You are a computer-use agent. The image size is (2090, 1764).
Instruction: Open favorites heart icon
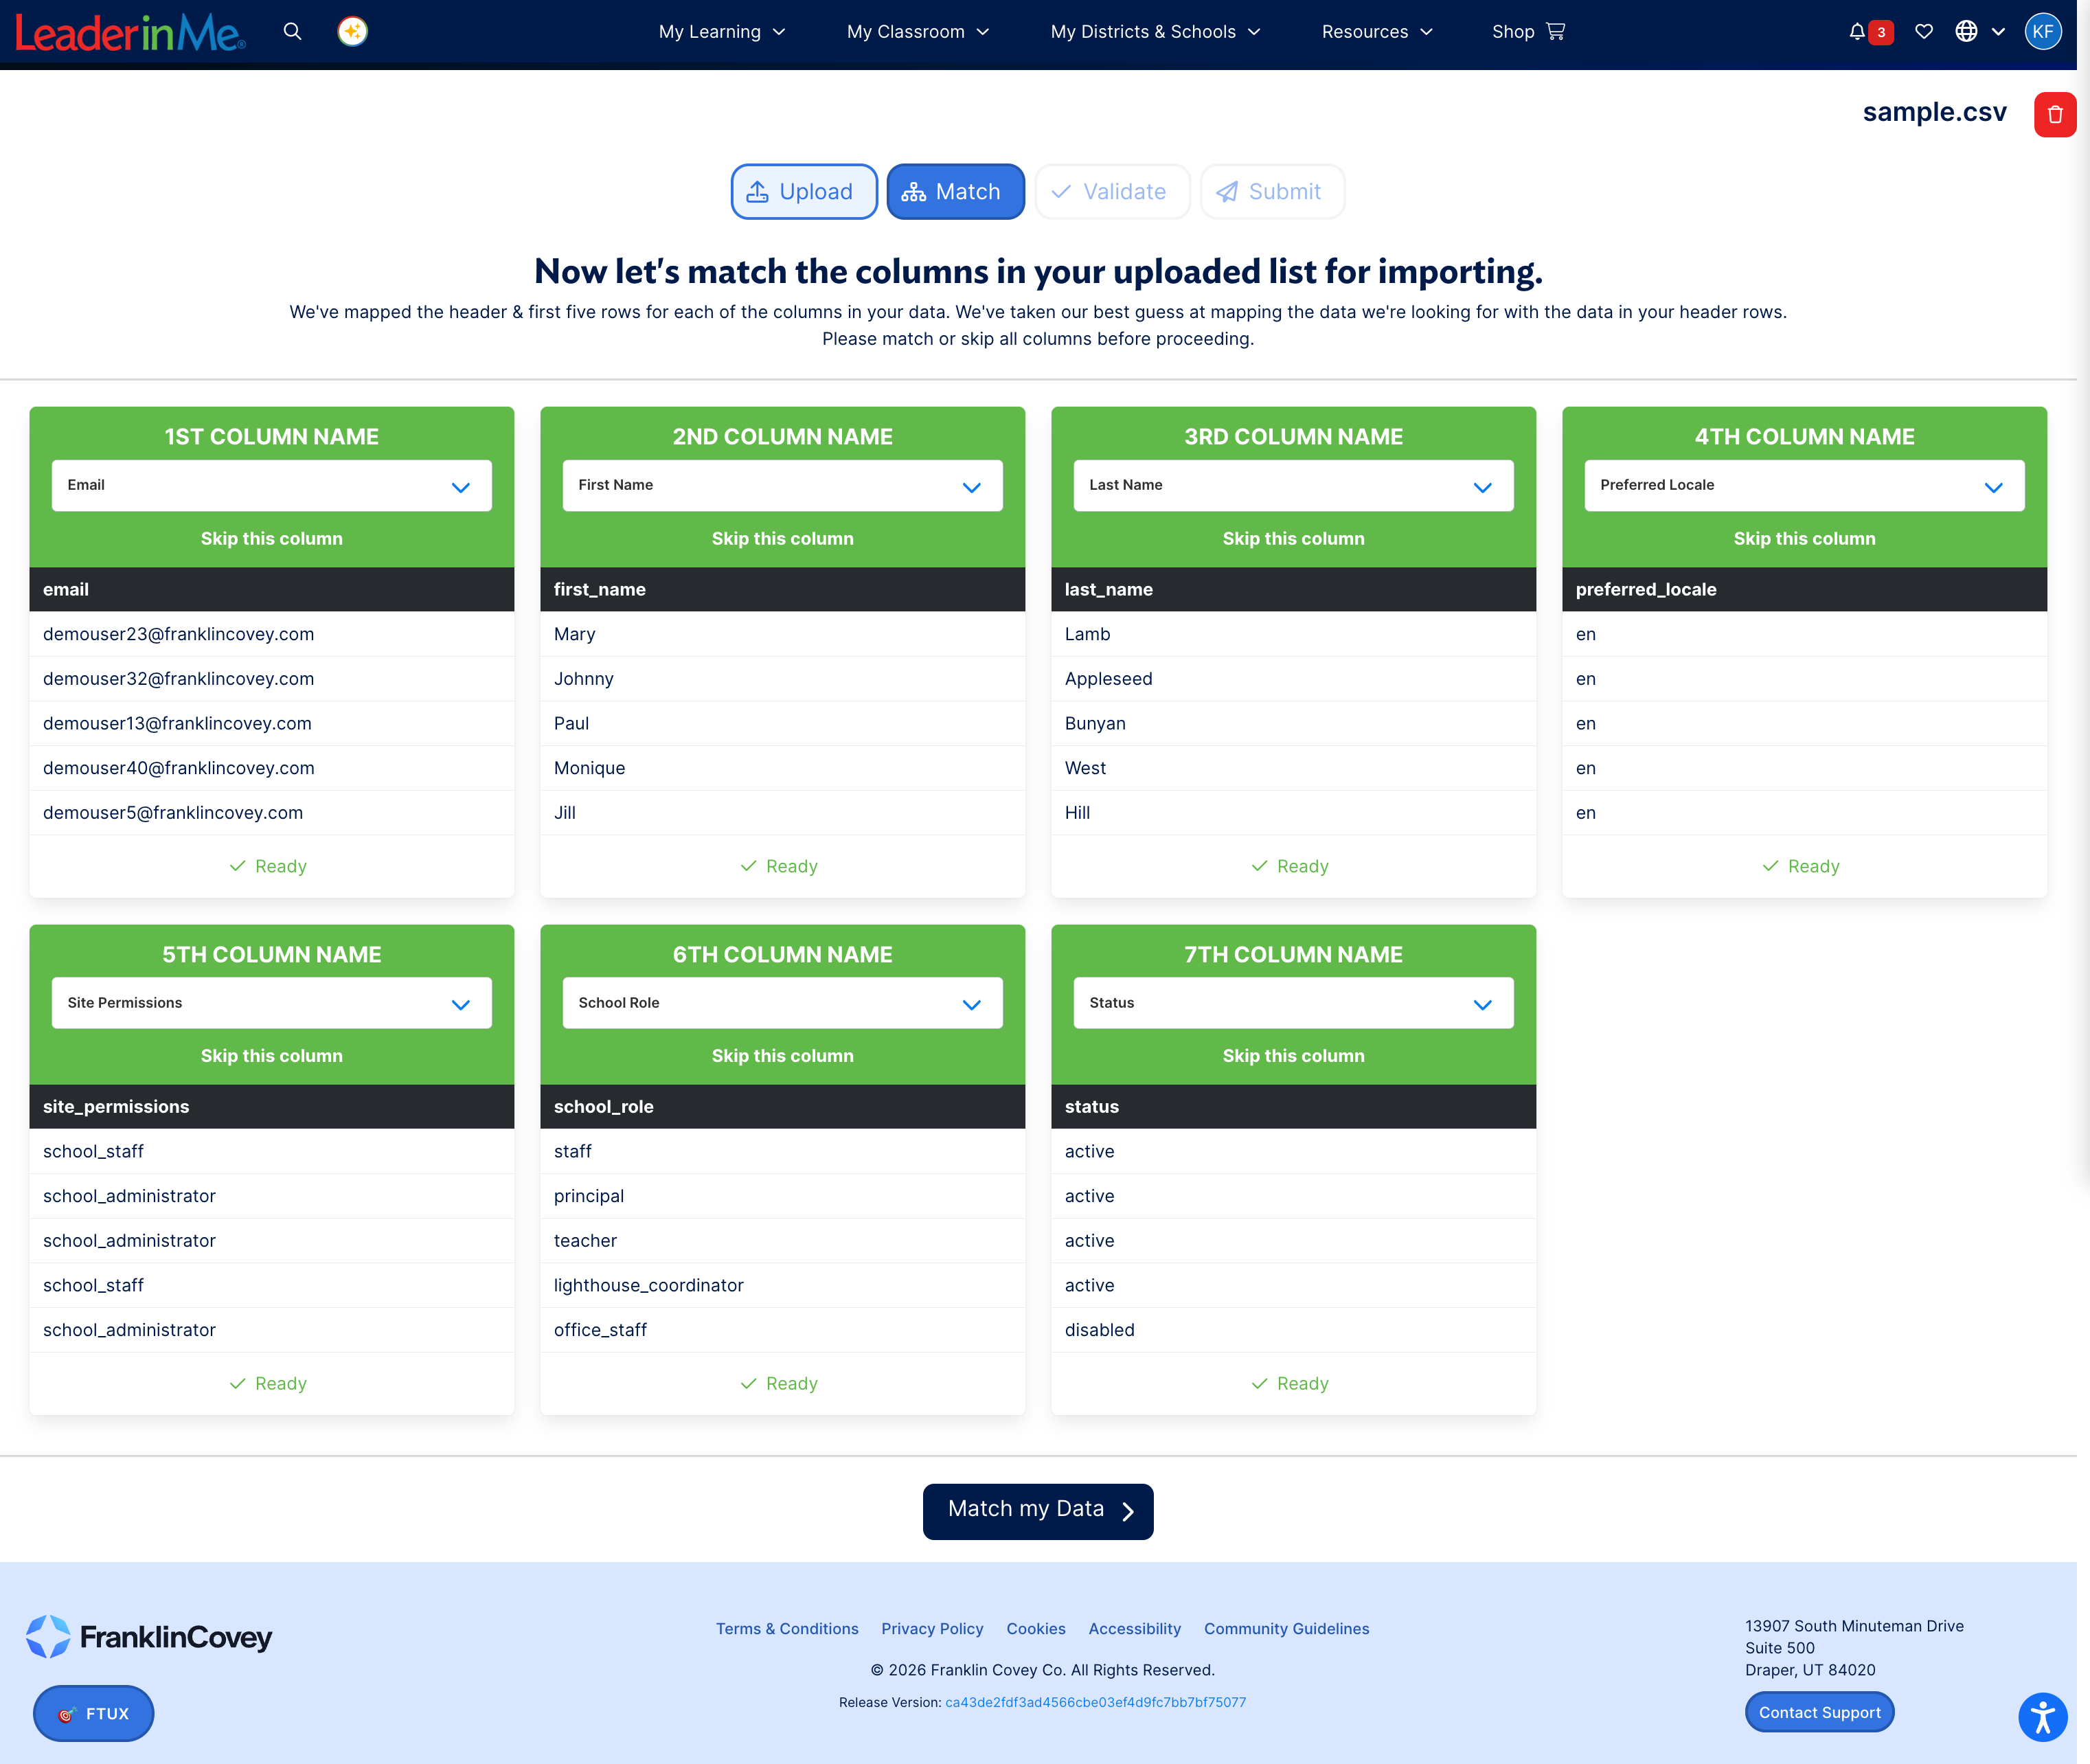tap(1923, 31)
